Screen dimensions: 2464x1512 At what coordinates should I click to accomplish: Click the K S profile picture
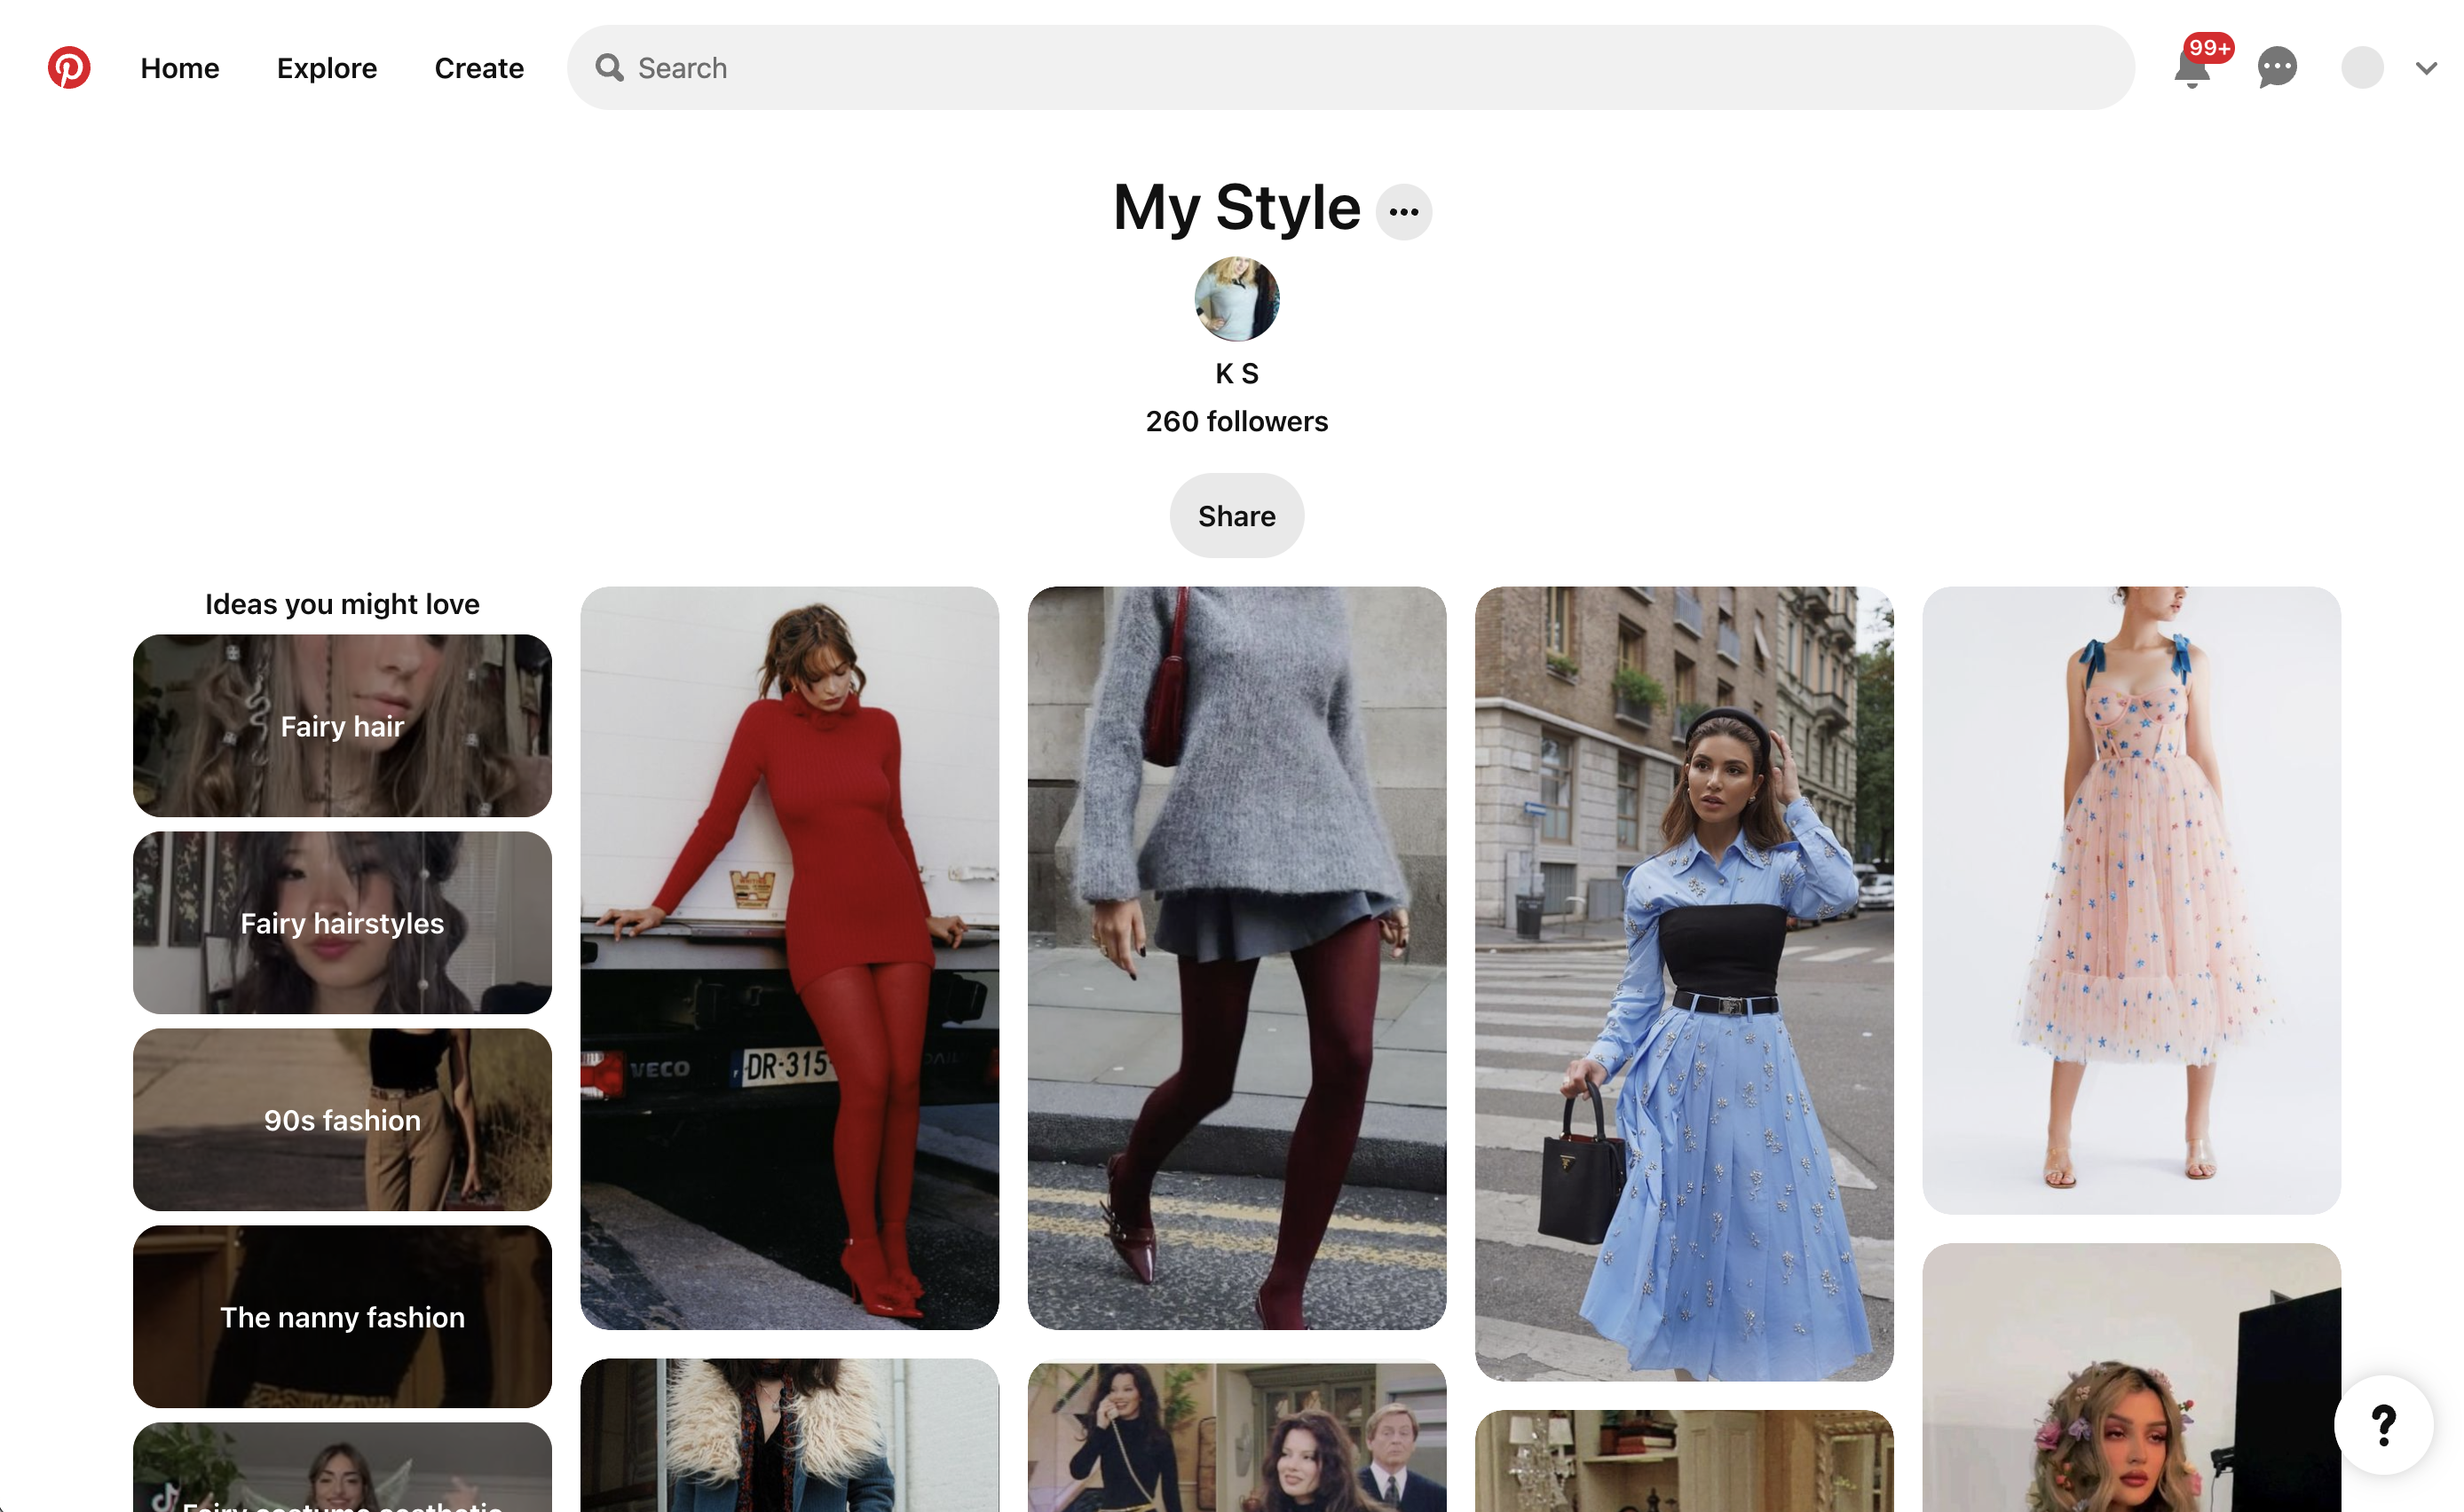[x=1236, y=298]
